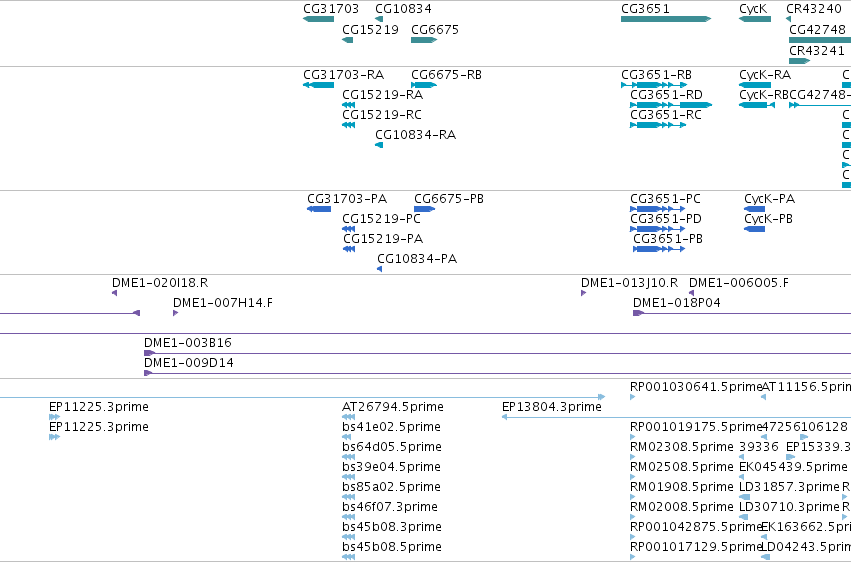Open the RP001030641.5prime EST label
This screenshot has height=562, width=851.
click(696, 387)
